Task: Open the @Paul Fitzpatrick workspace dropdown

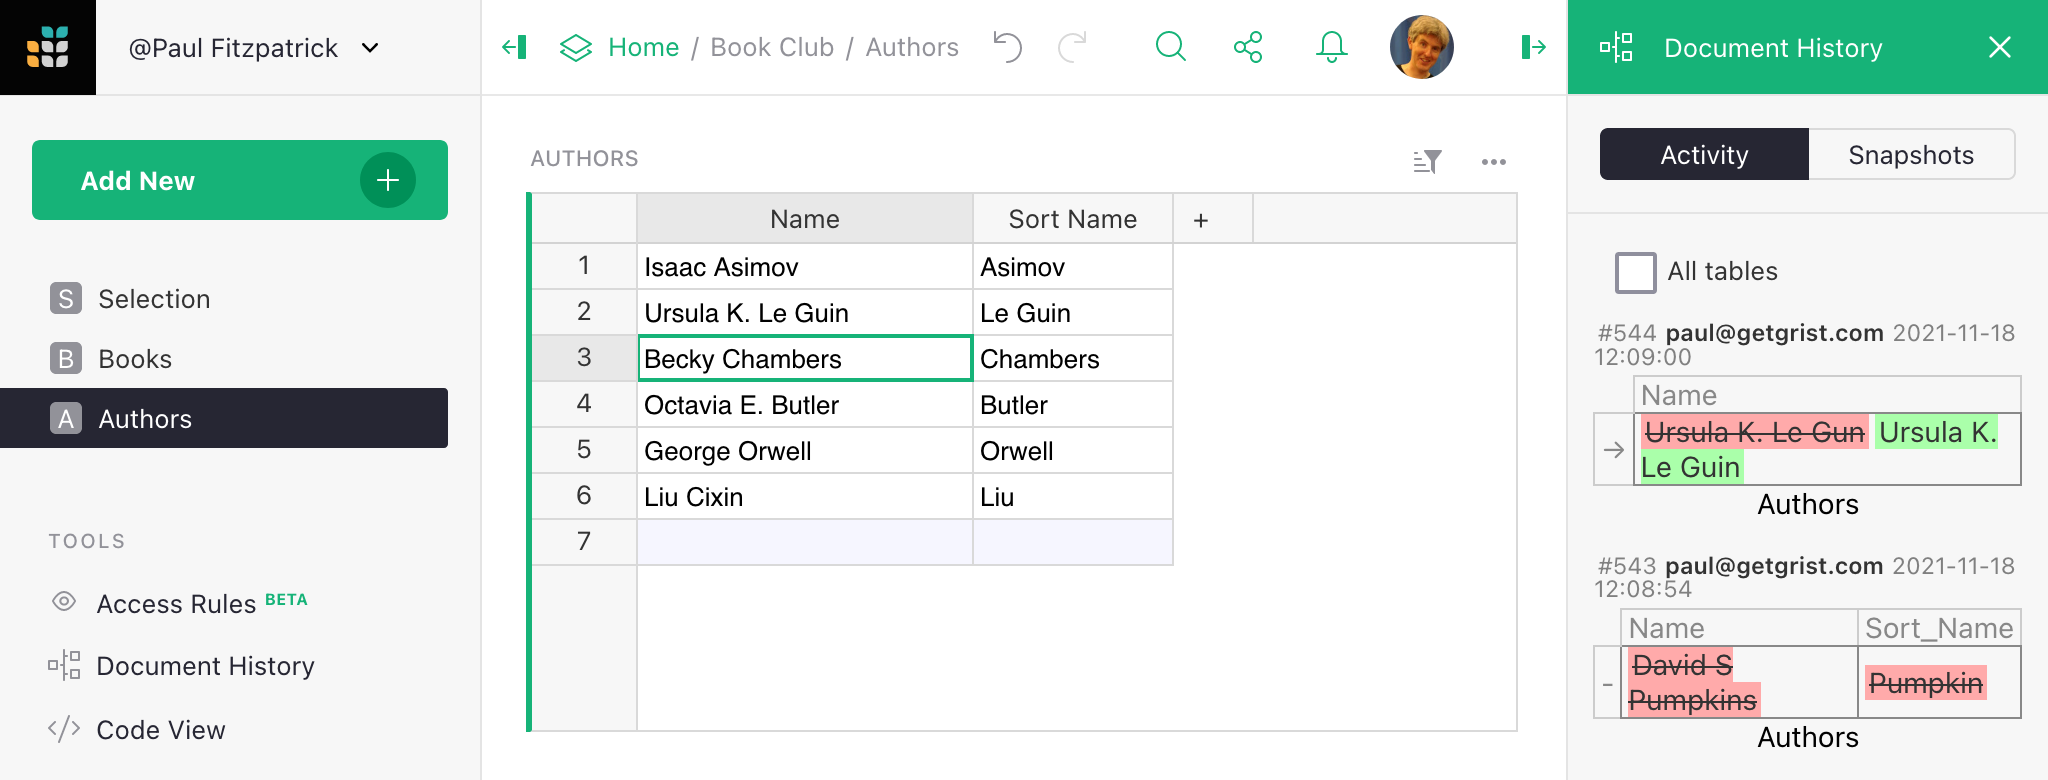Action: pyautogui.click(x=254, y=48)
